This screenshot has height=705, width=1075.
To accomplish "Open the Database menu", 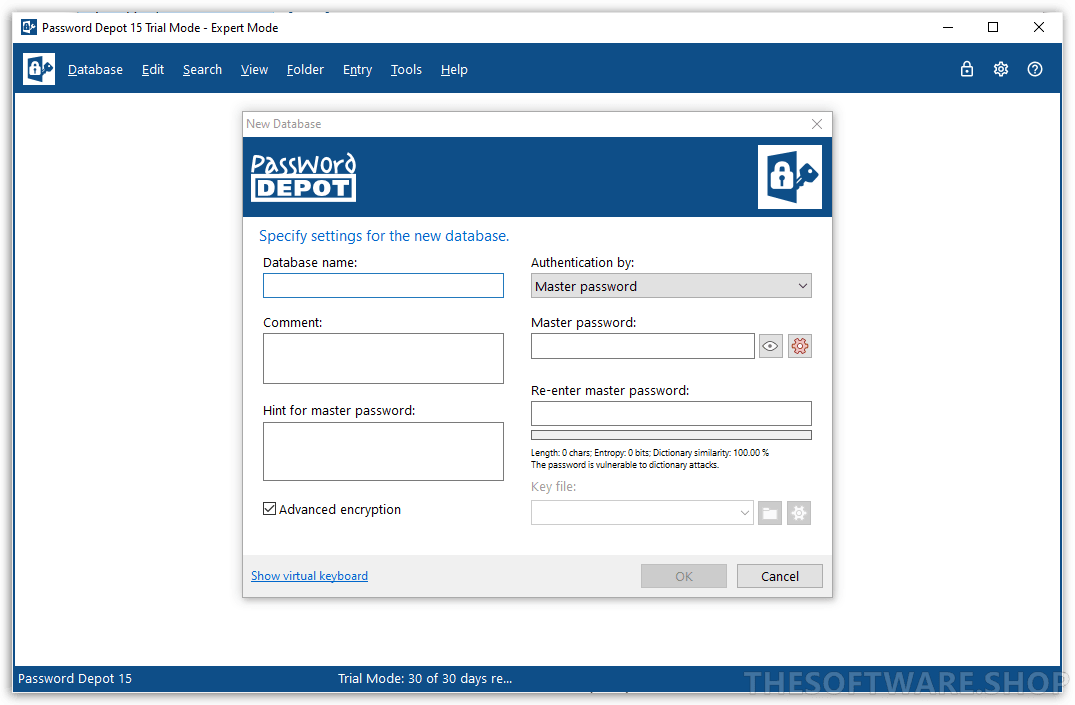I will click(95, 69).
